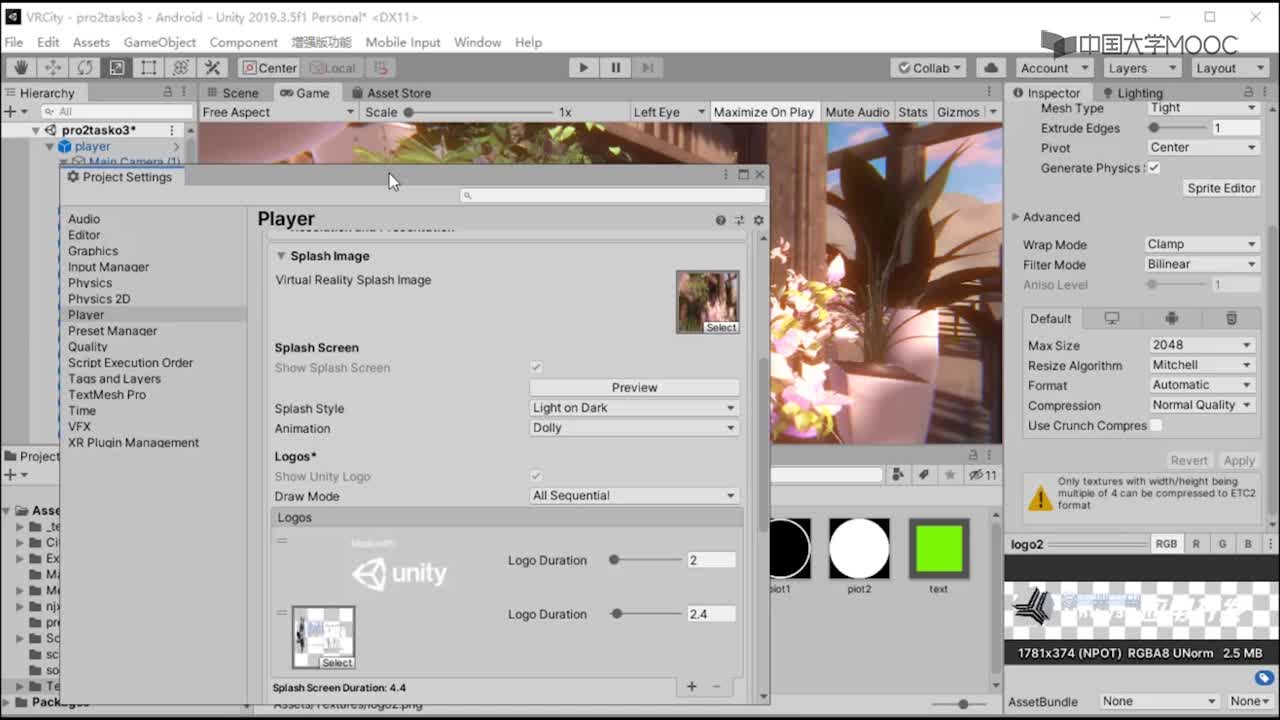Open the Sprite Editor
Screen dimensions: 1280x720
pyautogui.click(x=1221, y=188)
